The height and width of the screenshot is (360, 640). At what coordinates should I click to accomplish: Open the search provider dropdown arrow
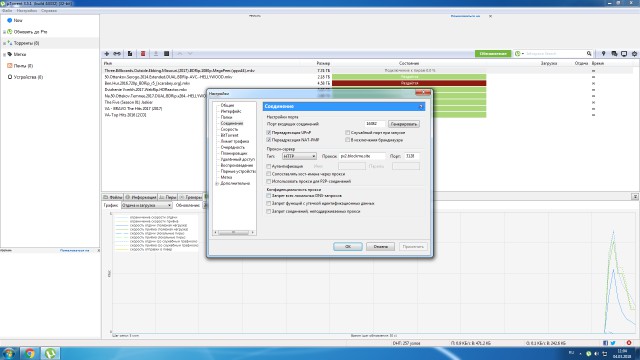click(523, 54)
